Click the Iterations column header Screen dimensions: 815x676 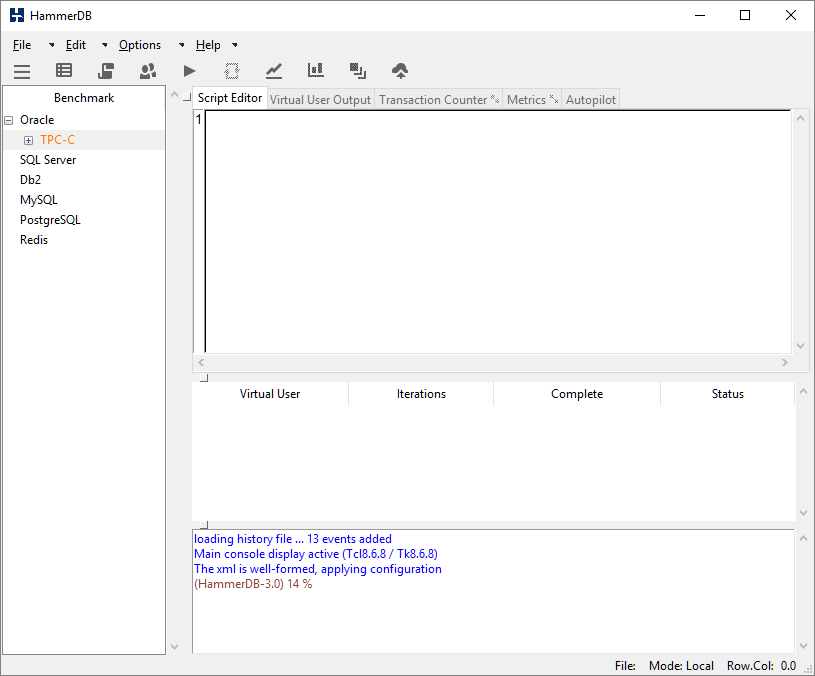[x=421, y=394]
